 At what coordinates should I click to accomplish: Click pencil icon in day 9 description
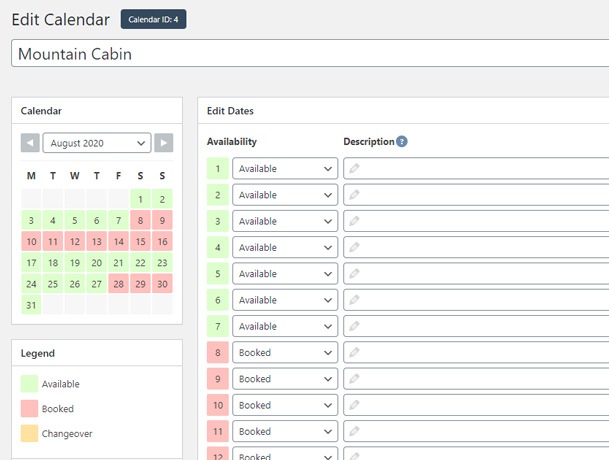pos(354,379)
